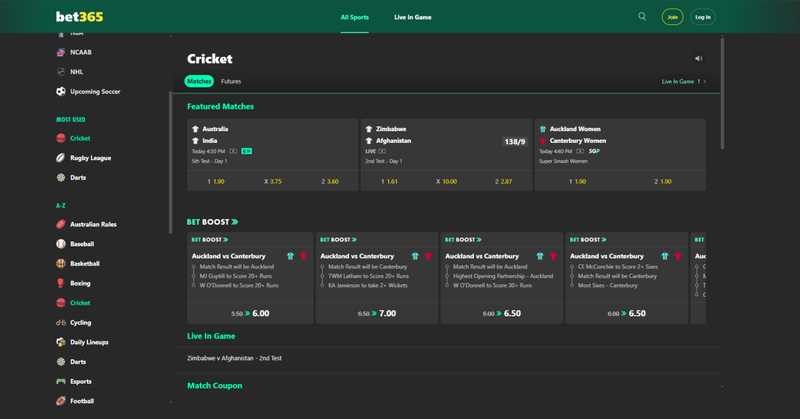Select Afghanistan odds 2.87
The width and height of the screenshot is (800, 419).
coord(504,181)
